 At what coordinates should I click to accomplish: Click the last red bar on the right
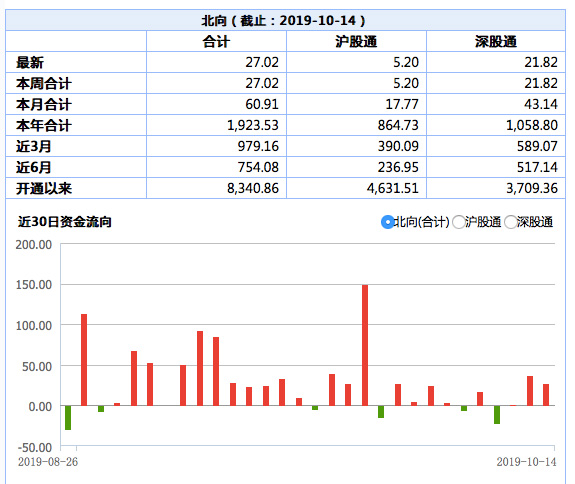point(546,395)
